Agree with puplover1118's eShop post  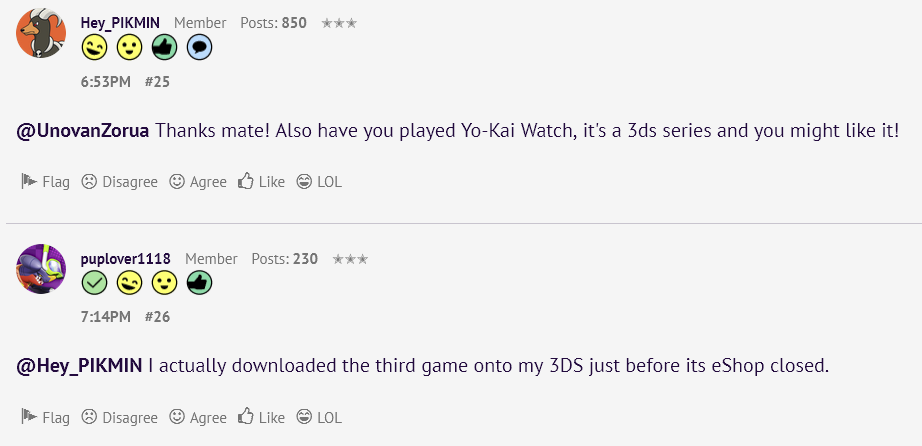point(198,418)
